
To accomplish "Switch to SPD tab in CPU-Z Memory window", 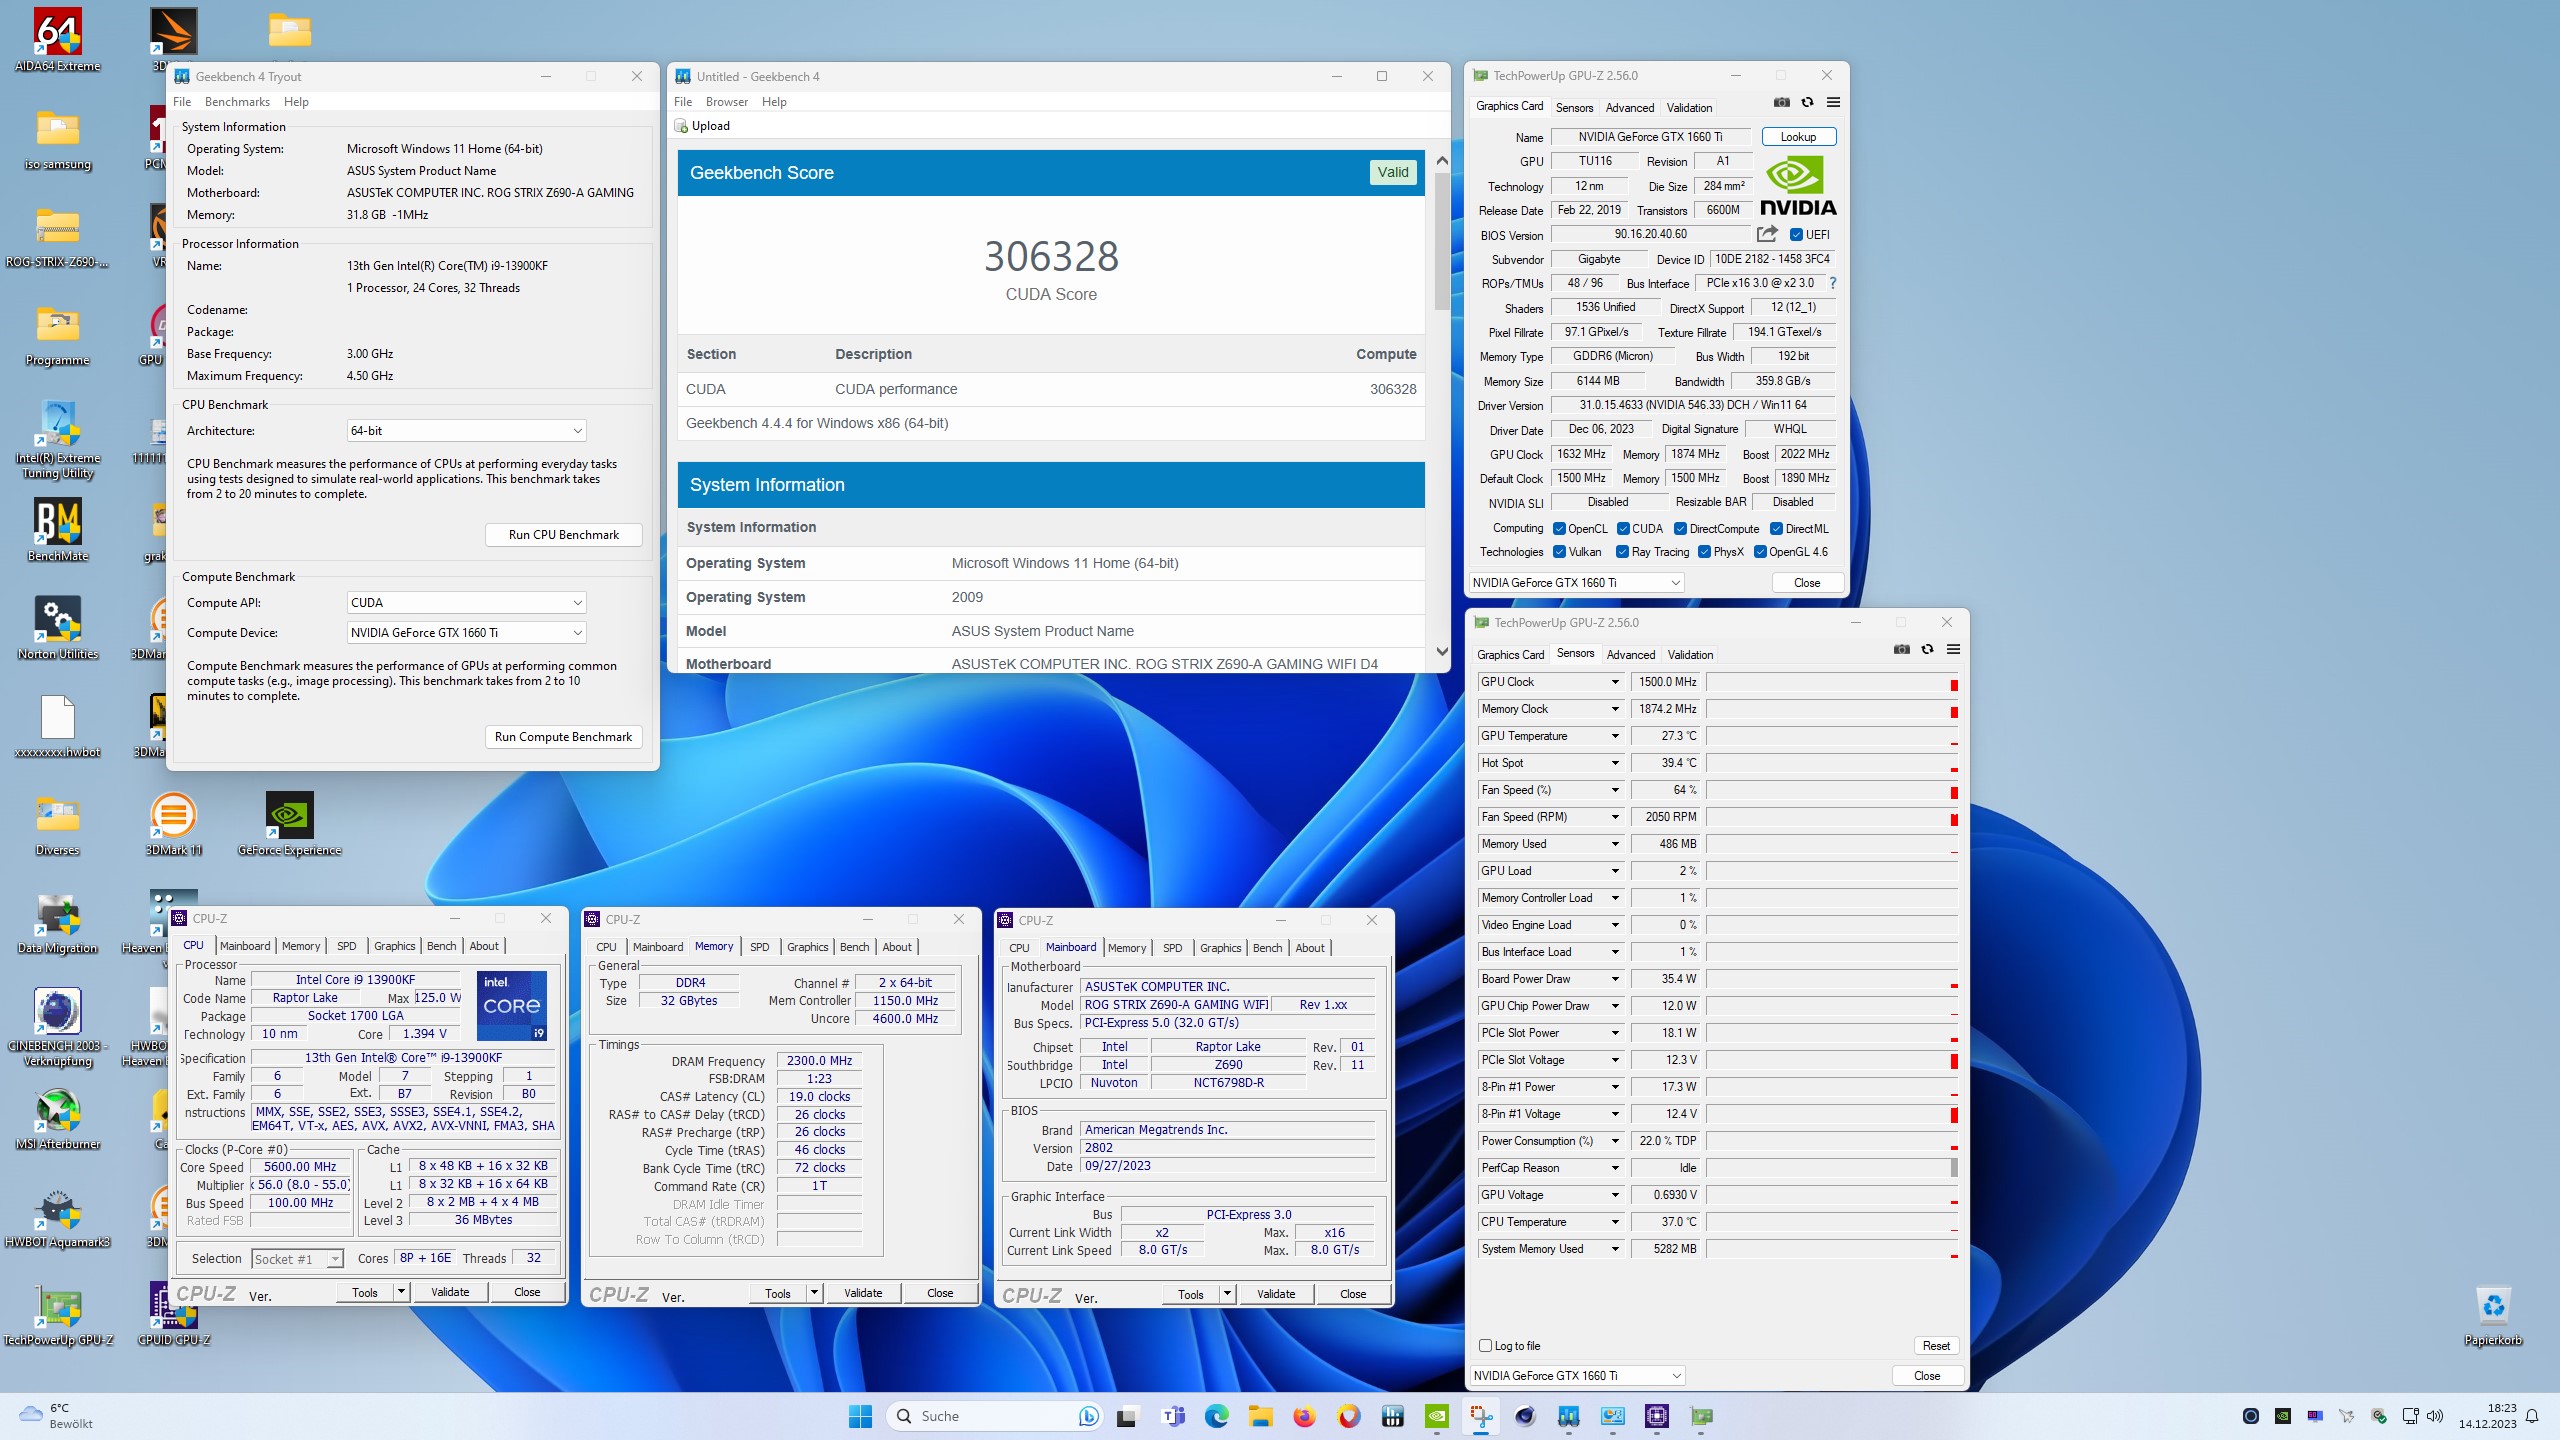I will coord(760,947).
